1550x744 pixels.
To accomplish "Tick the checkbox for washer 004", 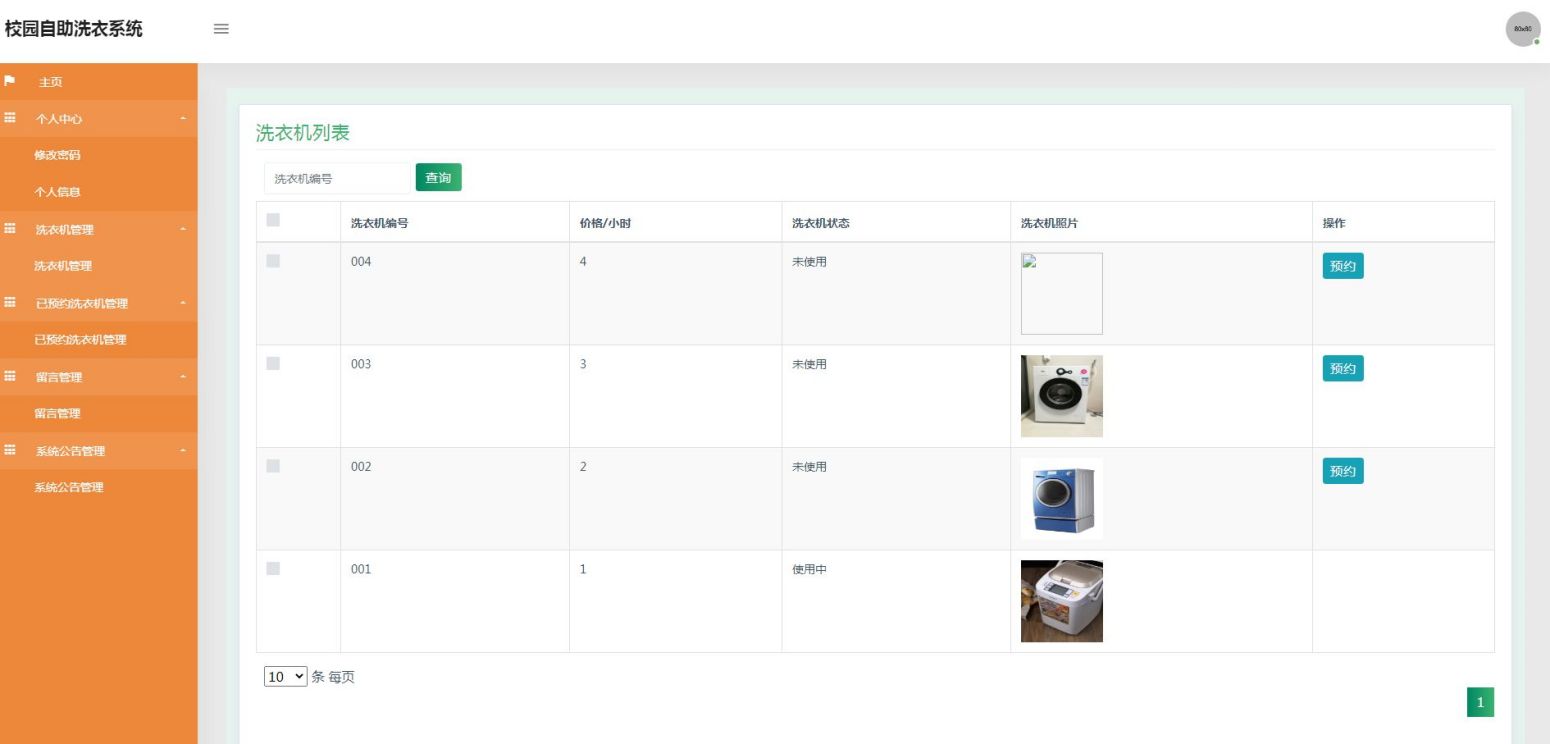I will click(273, 260).
